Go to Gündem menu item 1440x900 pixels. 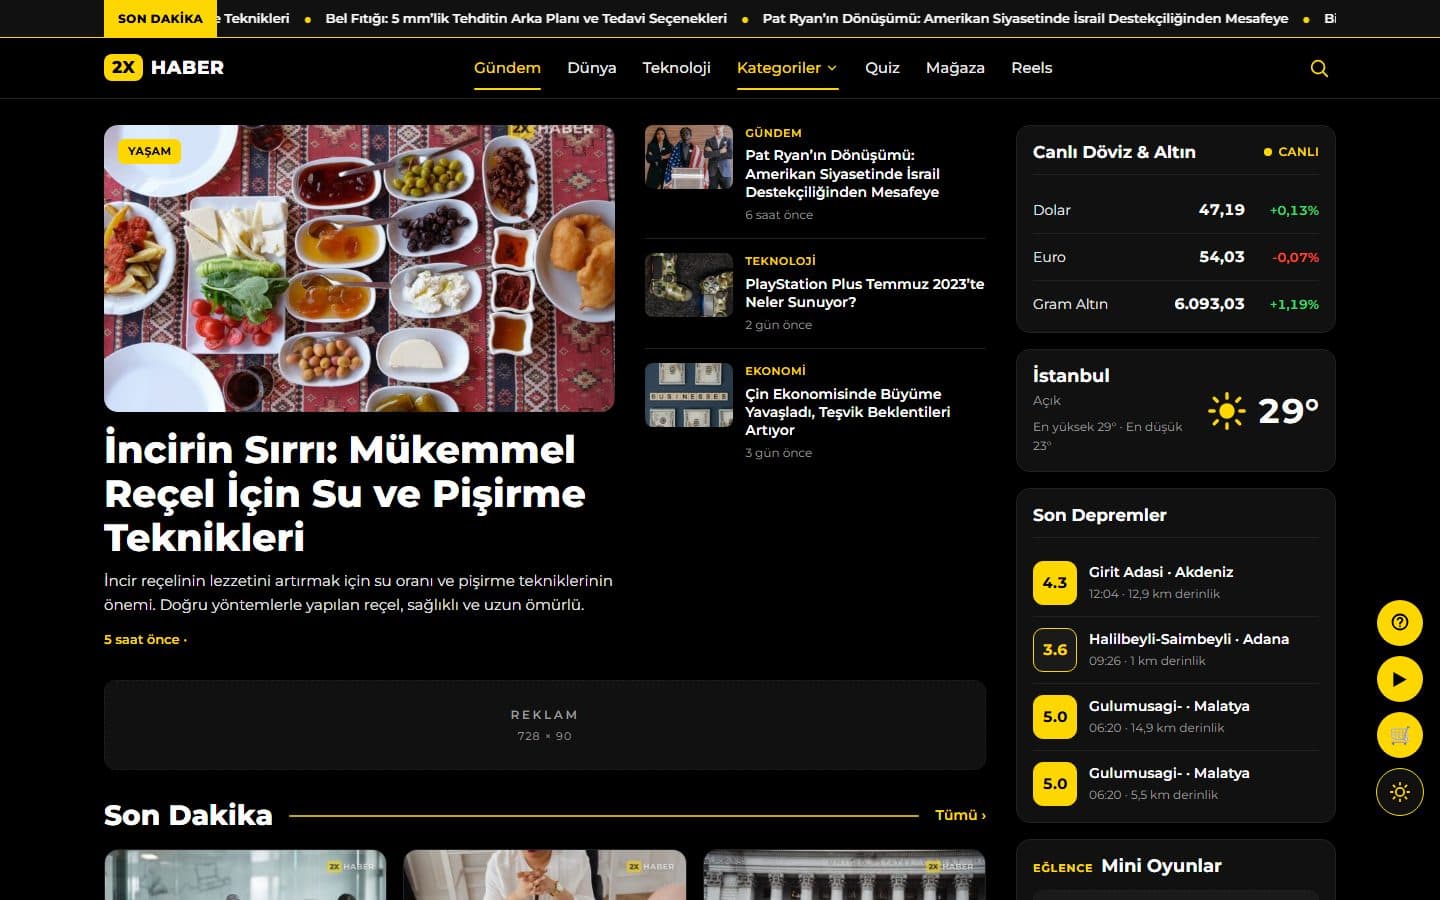(x=507, y=68)
